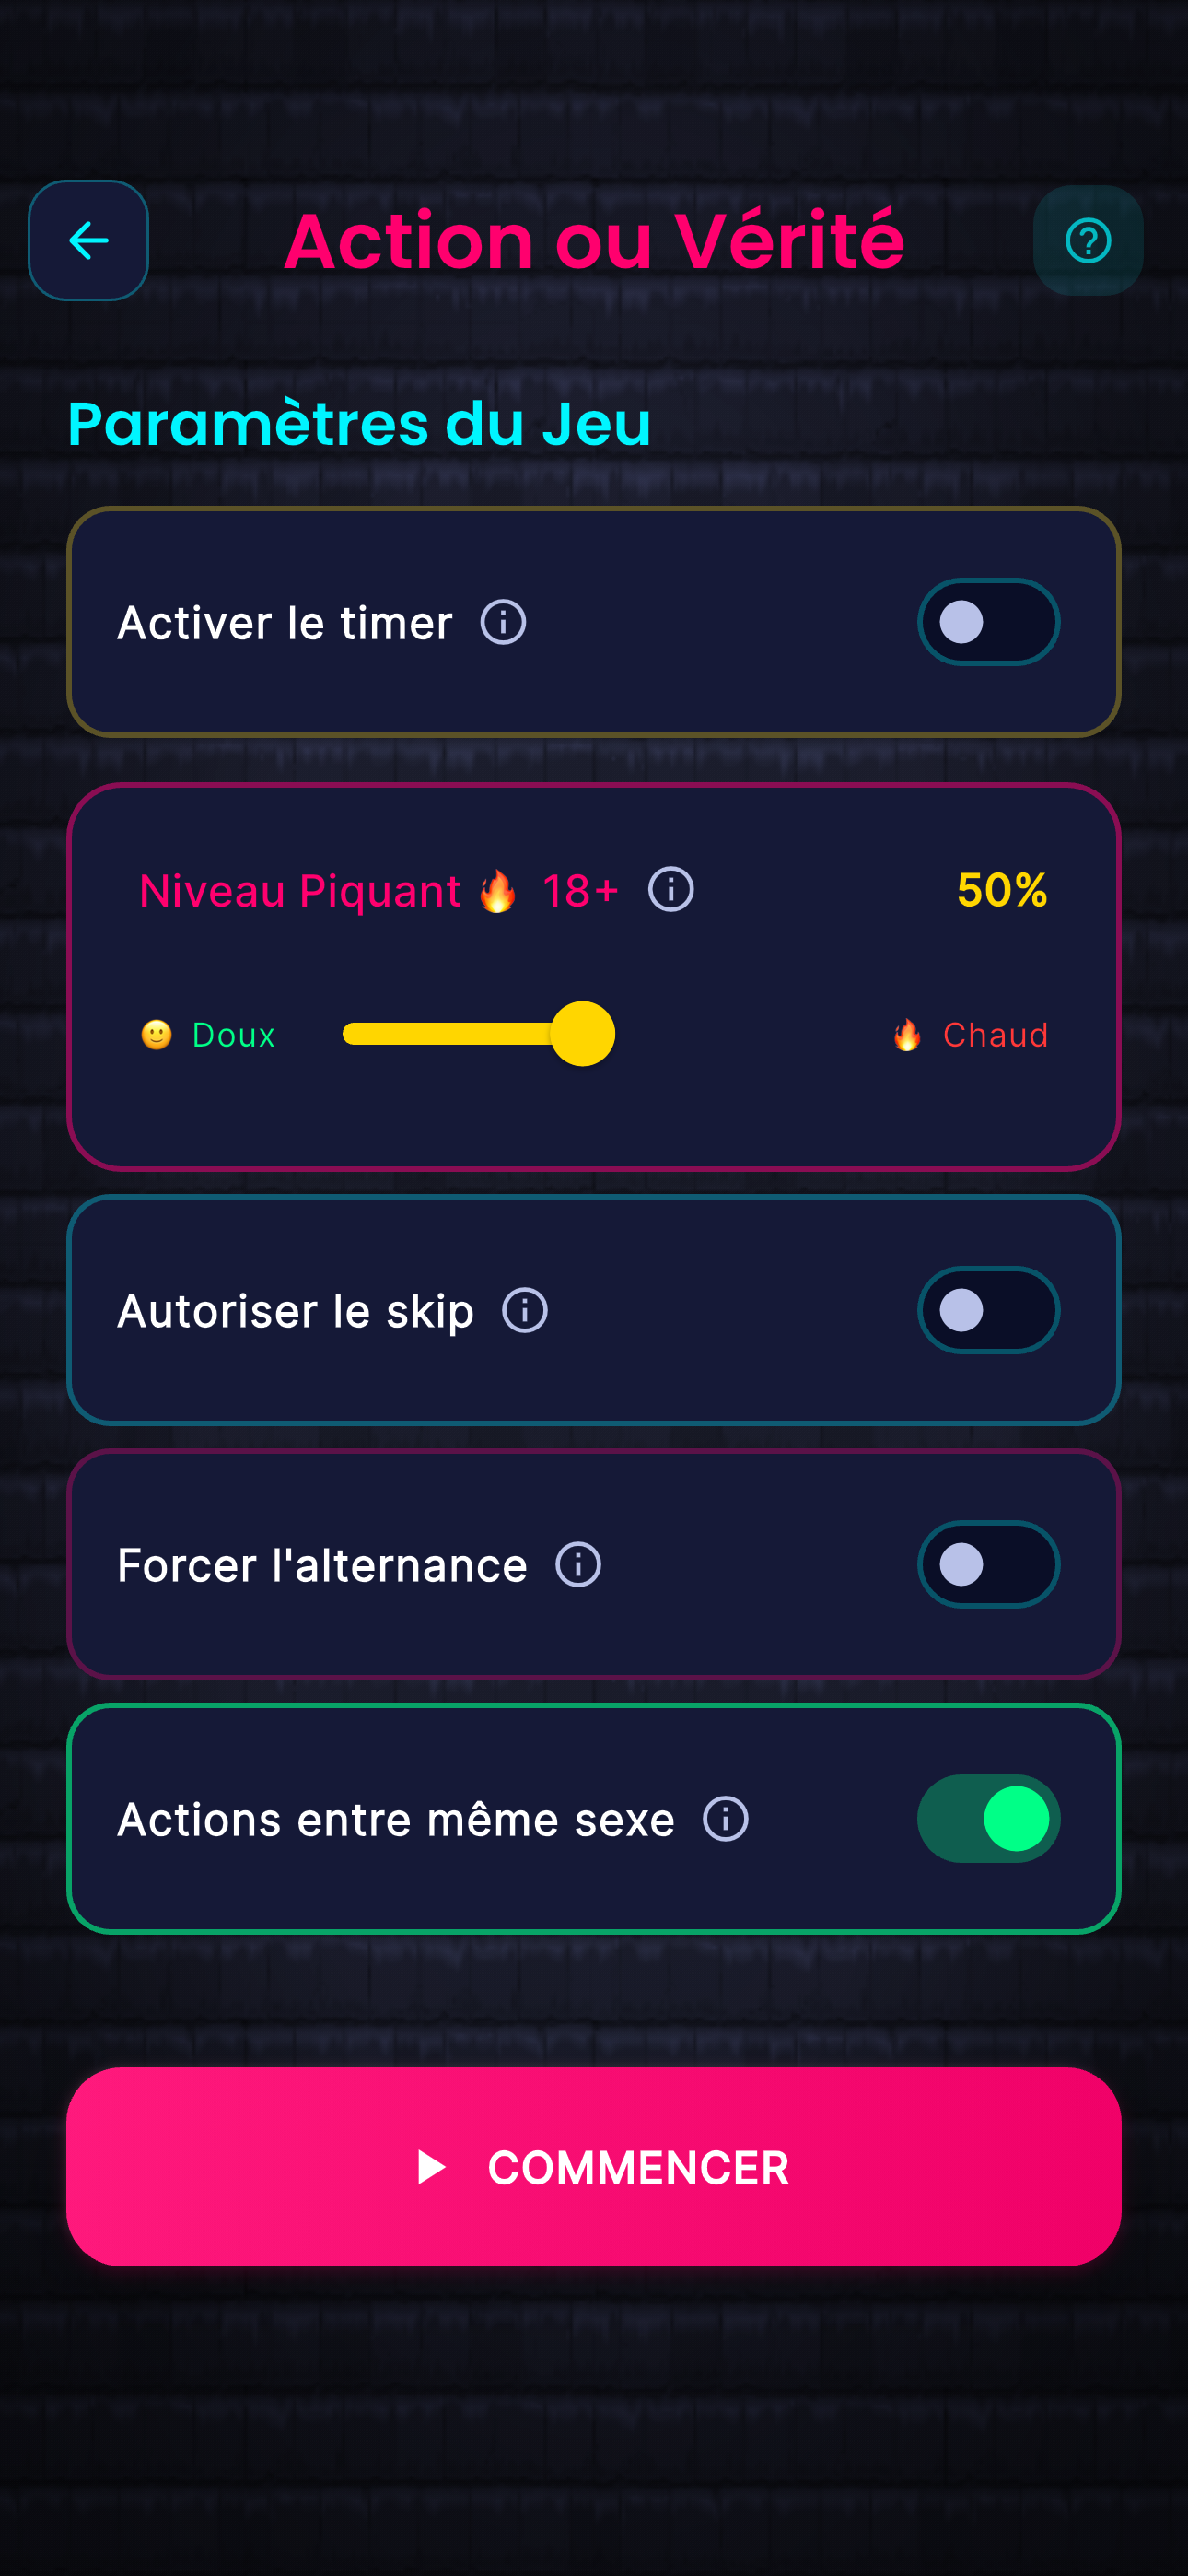The image size is (1188, 2576).
Task: Open the help question mark icon
Action: (1087, 240)
